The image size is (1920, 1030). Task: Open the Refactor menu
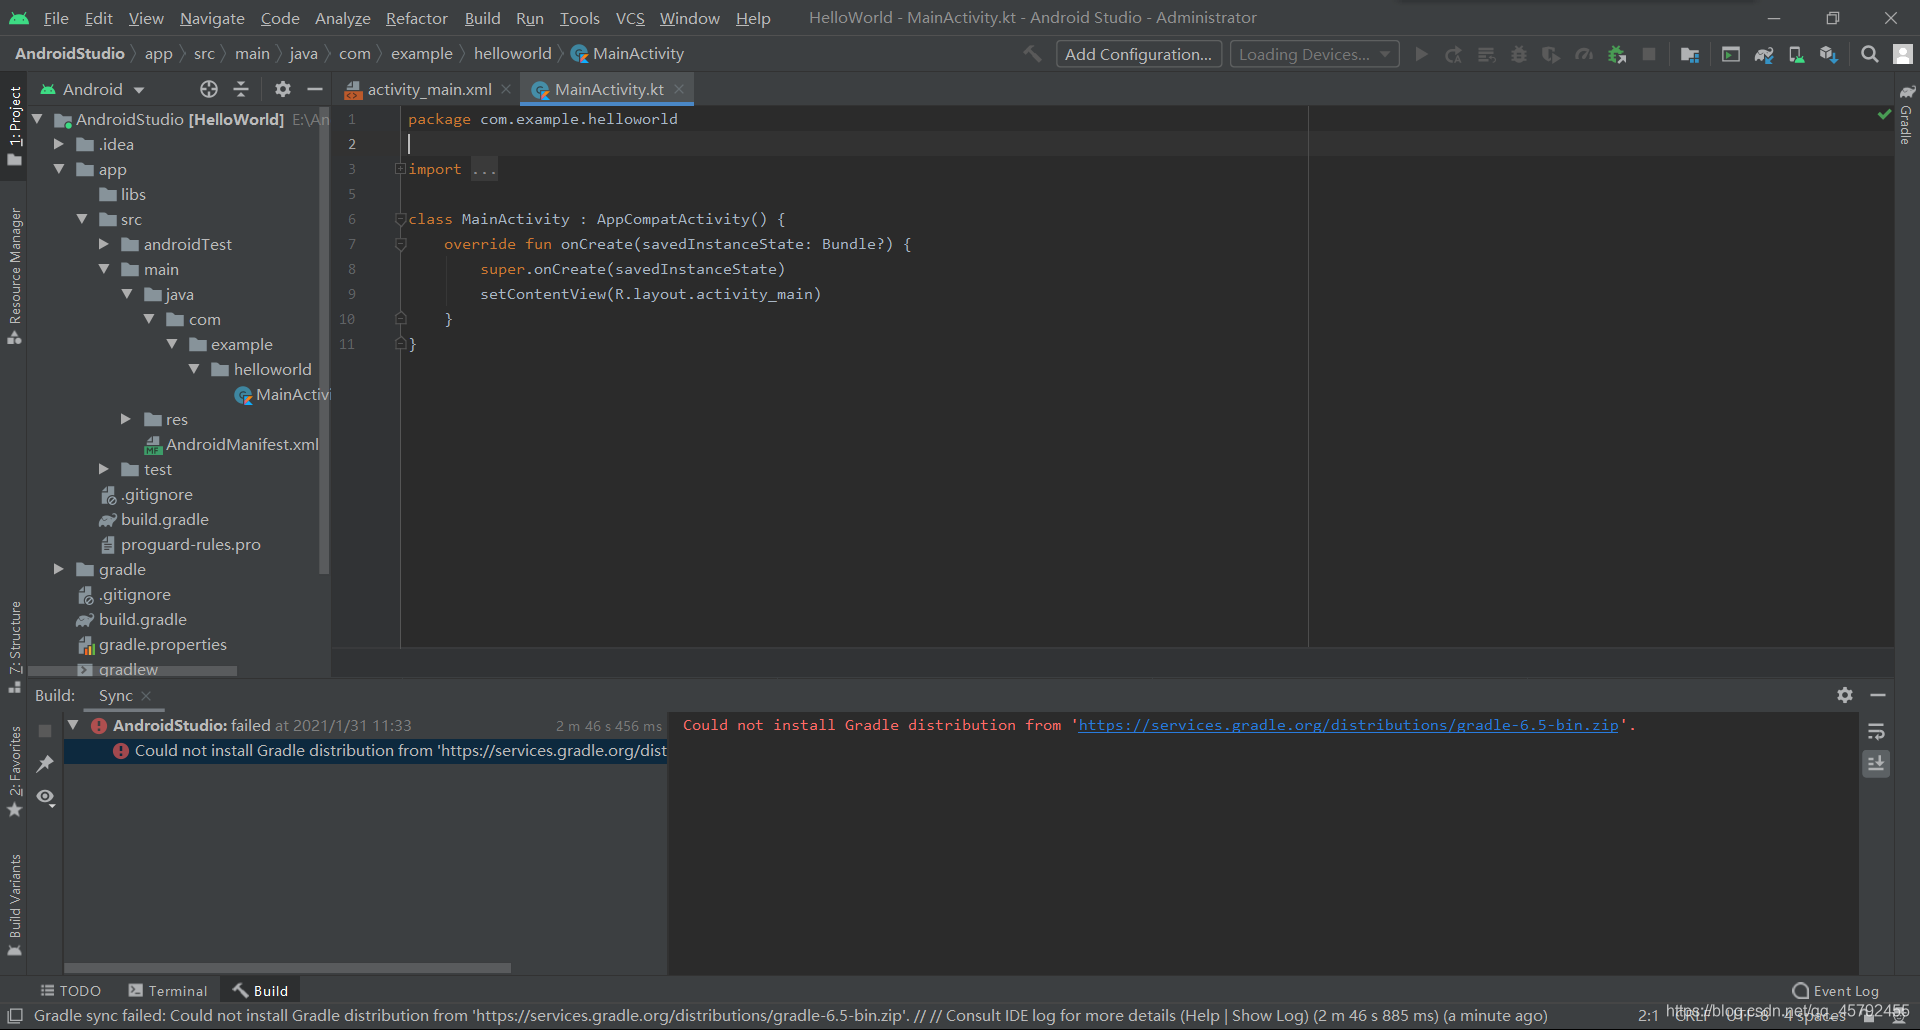(417, 18)
